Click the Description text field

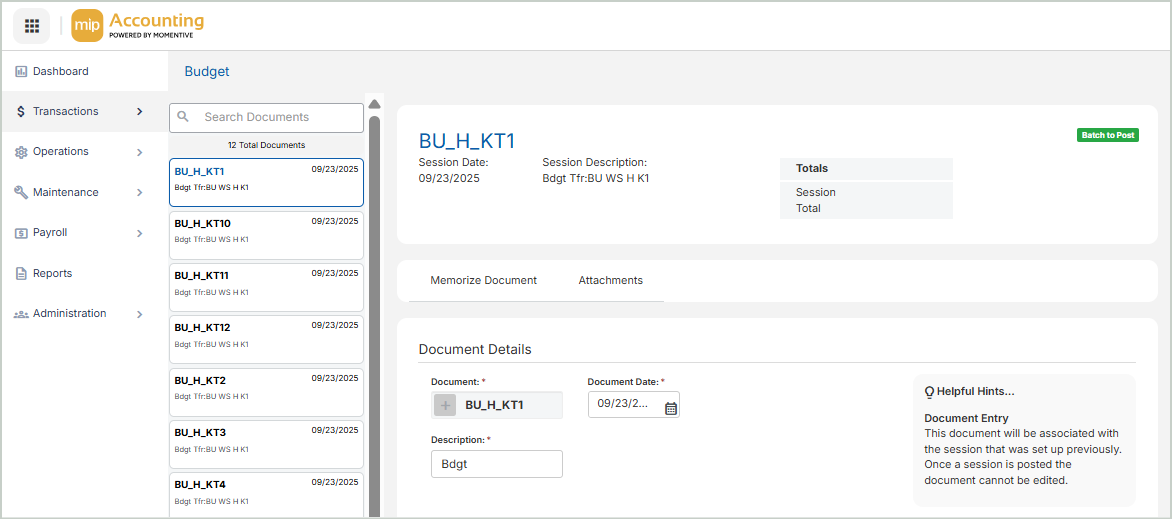tap(496, 464)
